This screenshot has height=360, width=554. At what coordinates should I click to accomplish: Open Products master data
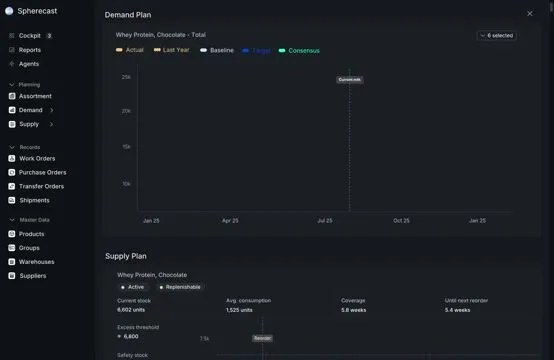pos(31,234)
